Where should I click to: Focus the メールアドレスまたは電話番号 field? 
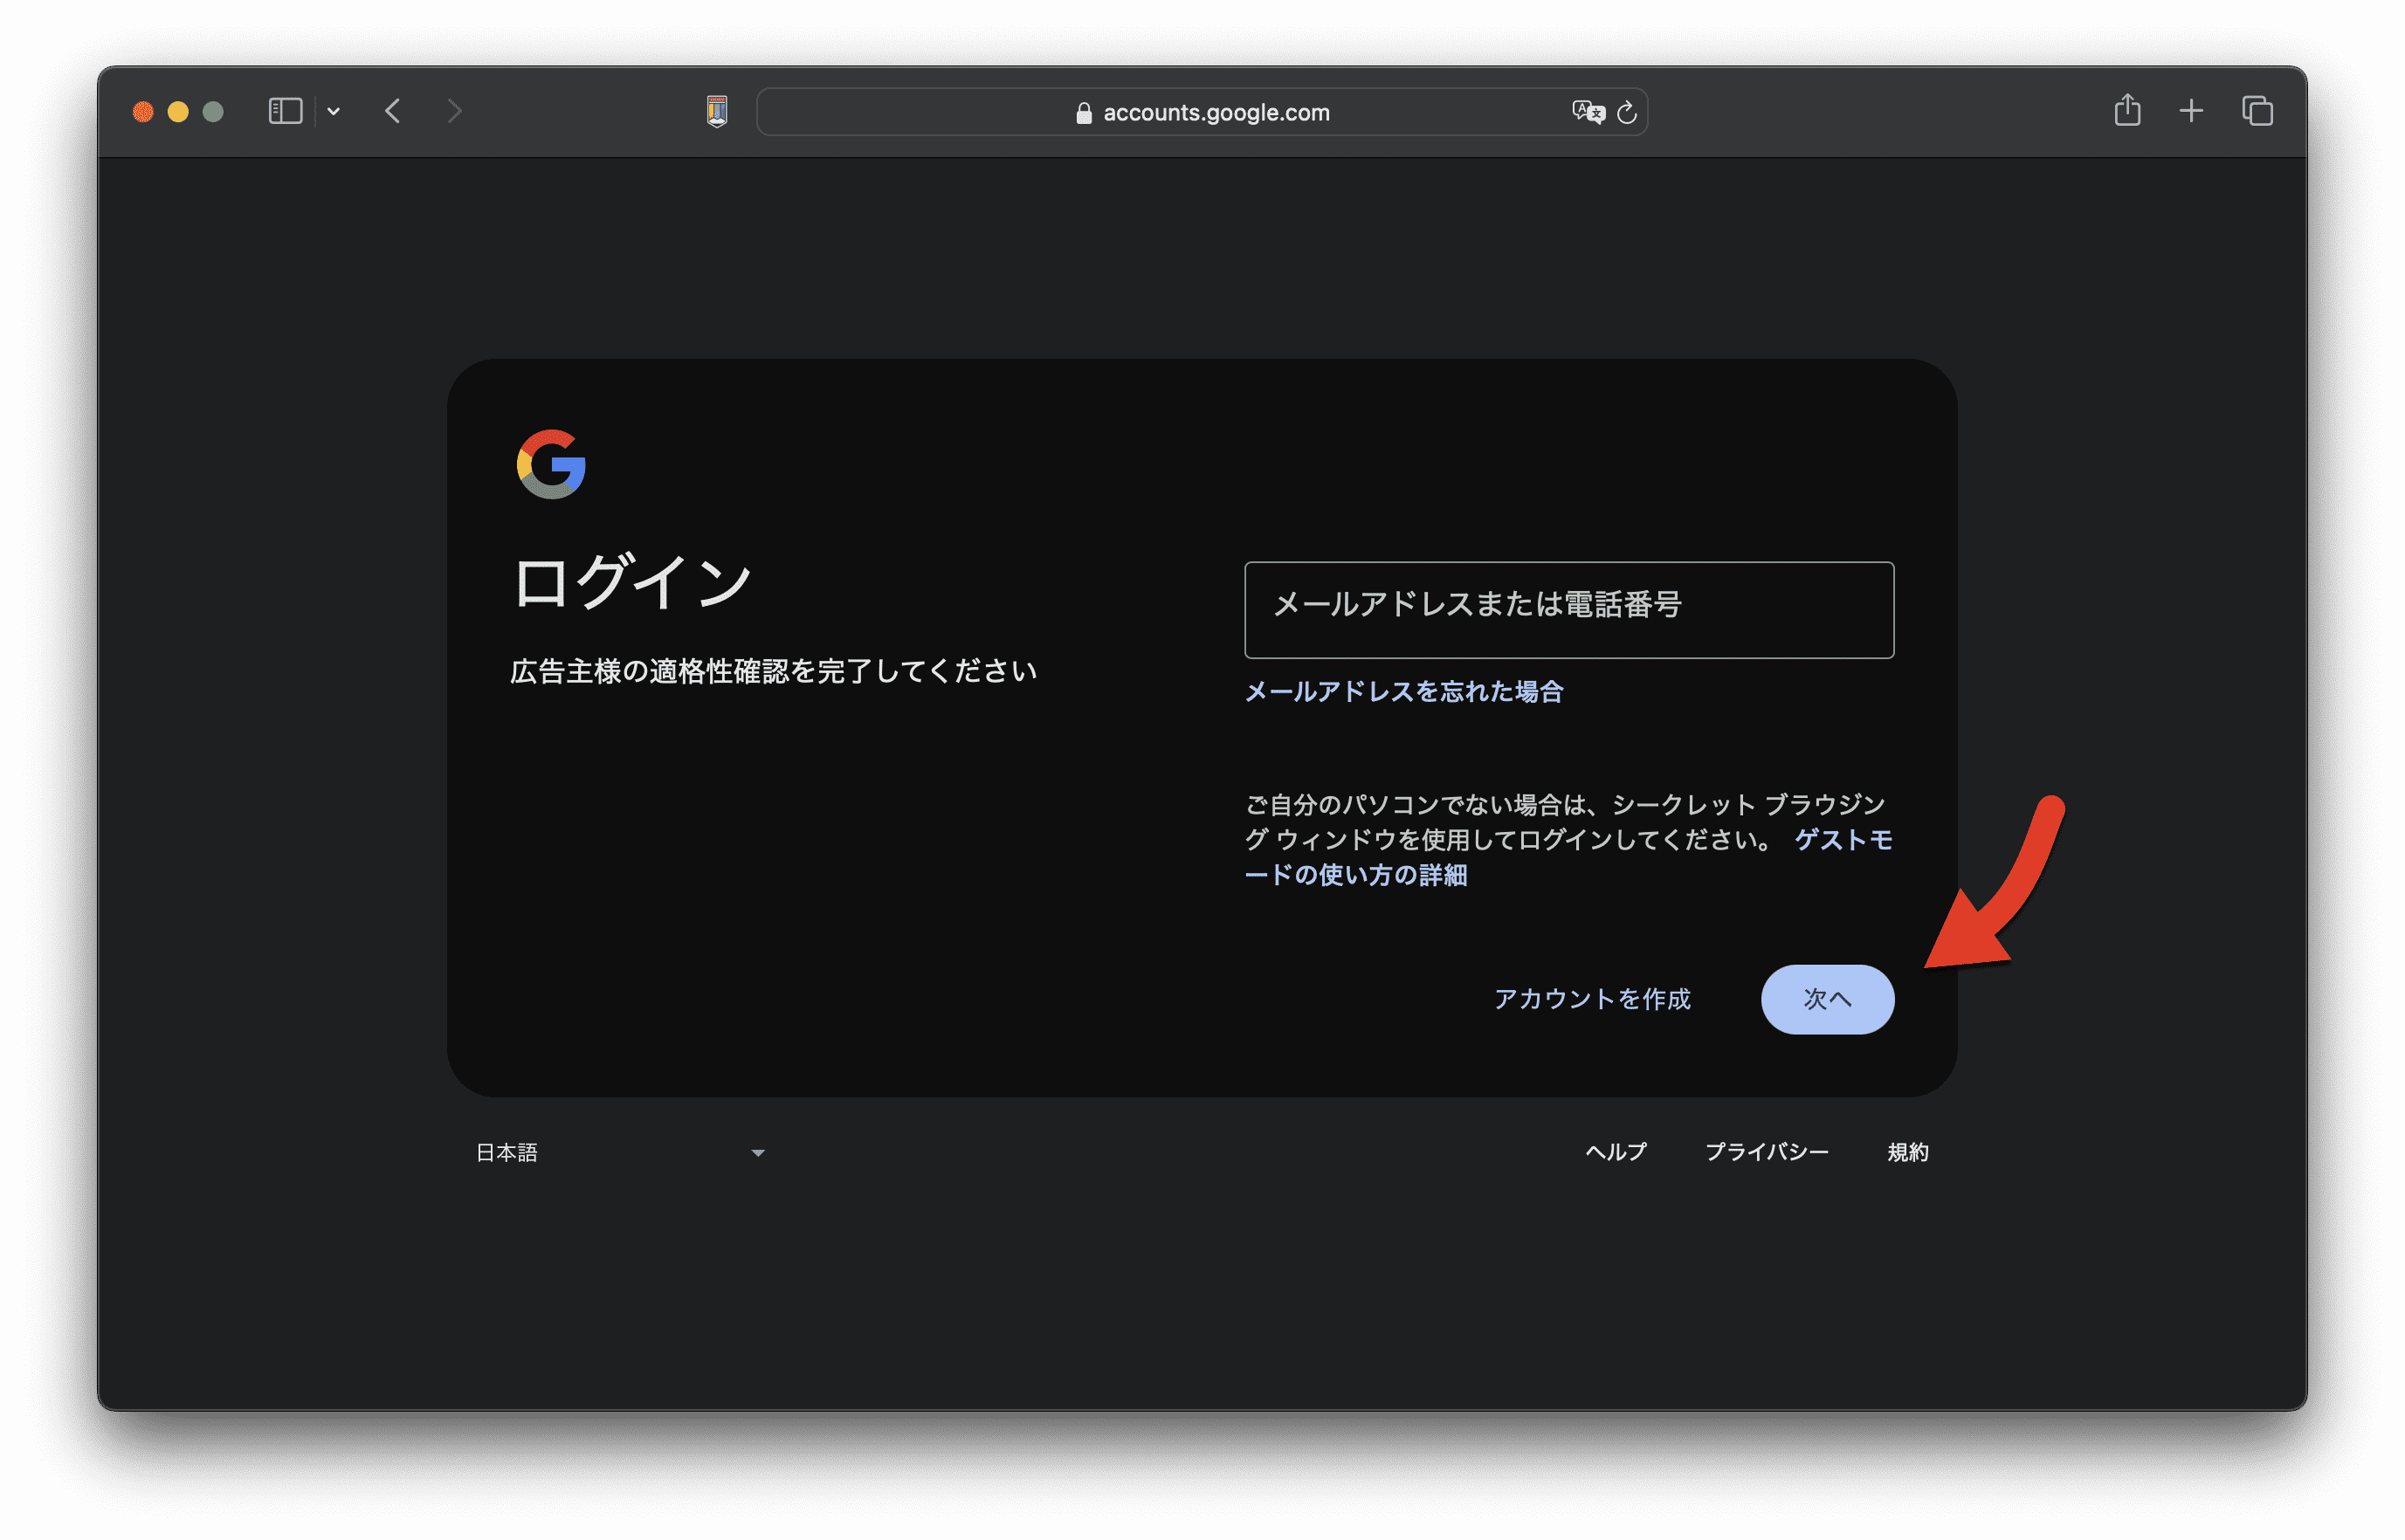(x=1568, y=610)
